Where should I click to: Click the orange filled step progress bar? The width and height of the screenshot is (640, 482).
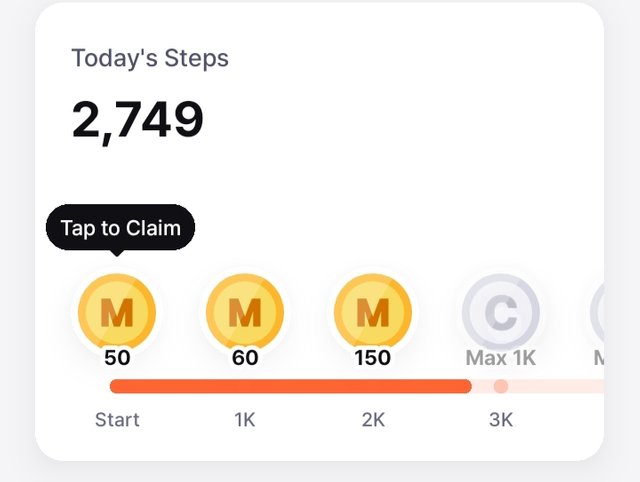pos(291,386)
